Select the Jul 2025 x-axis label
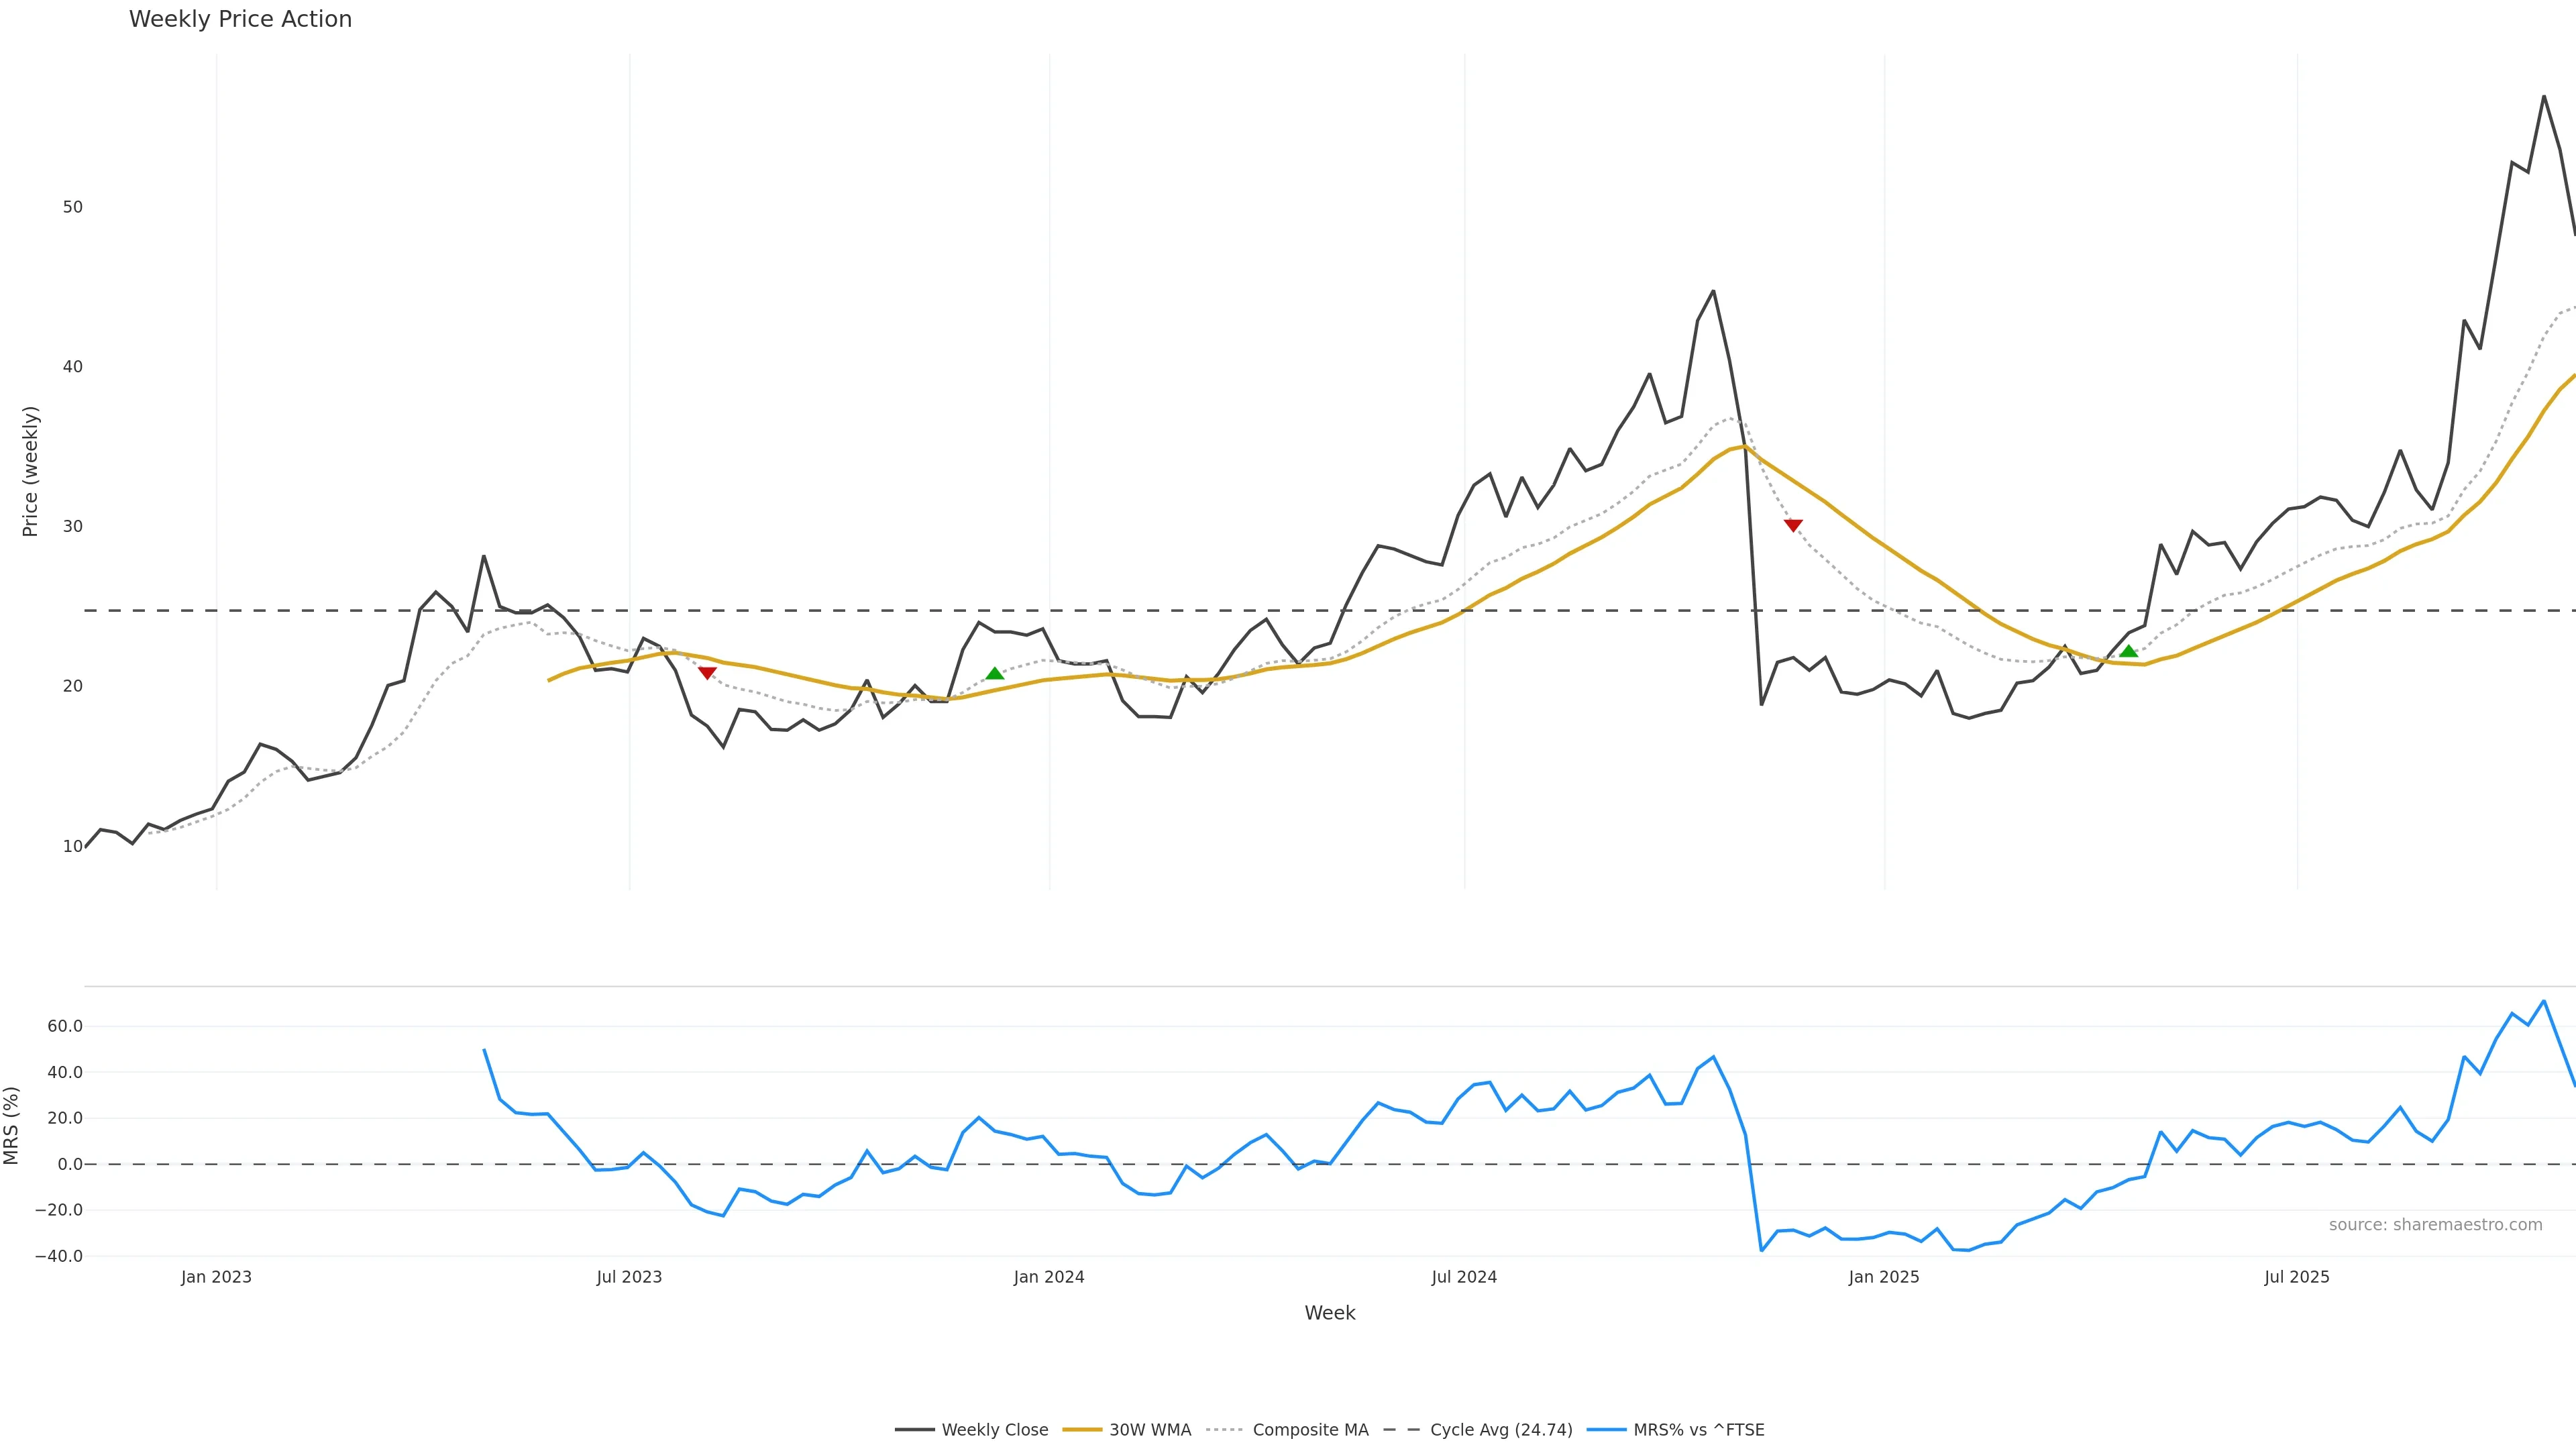Viewport: 2576px width, 1449px height. pyautogui.click(x=2296, y=1277)
